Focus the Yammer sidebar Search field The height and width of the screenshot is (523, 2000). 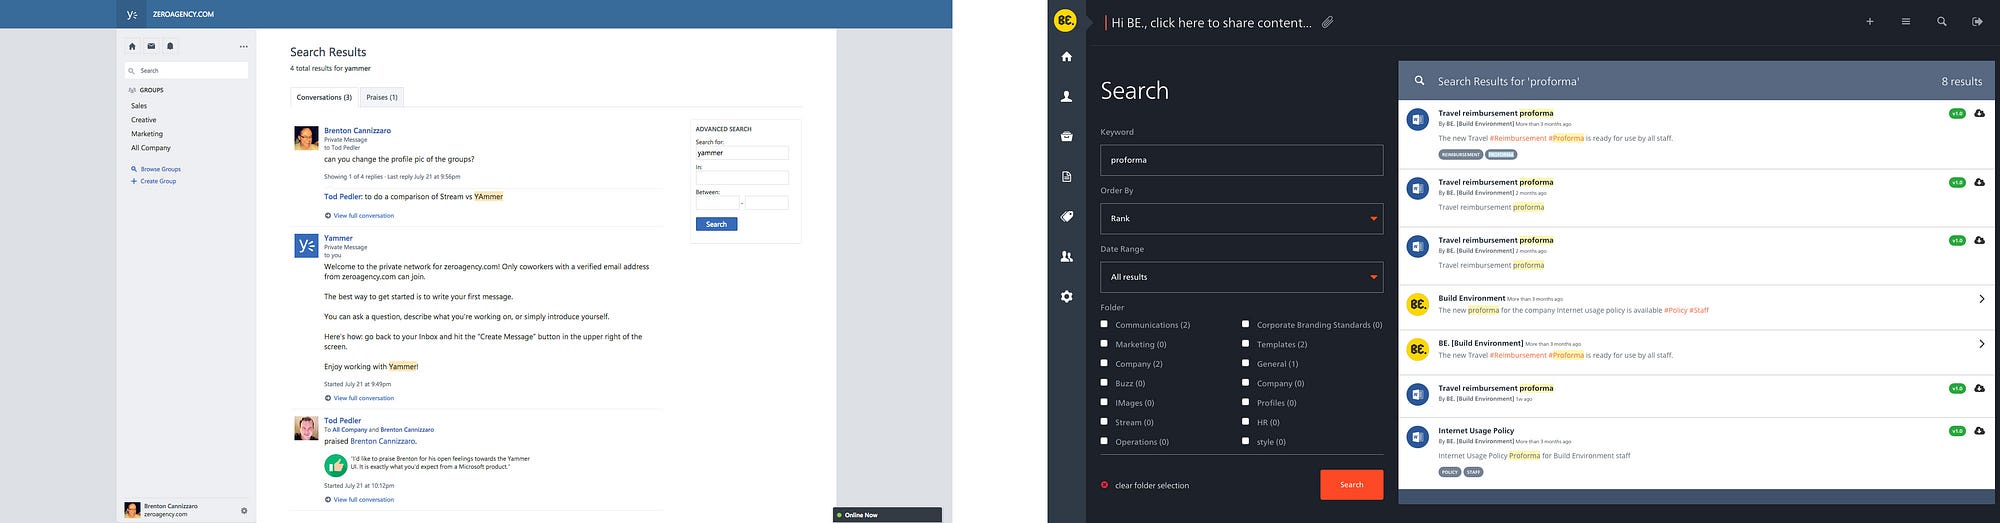point(186,71)
